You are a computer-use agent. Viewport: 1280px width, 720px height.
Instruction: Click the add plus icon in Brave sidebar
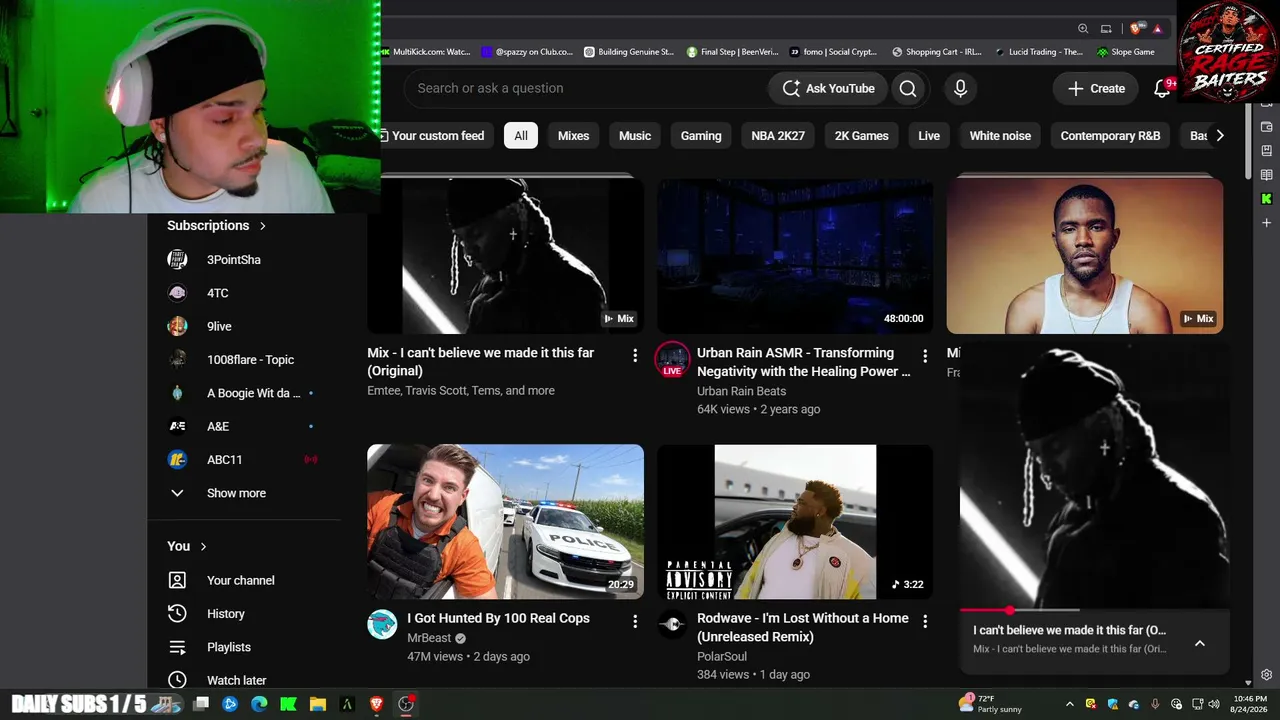click(1267, 223)
